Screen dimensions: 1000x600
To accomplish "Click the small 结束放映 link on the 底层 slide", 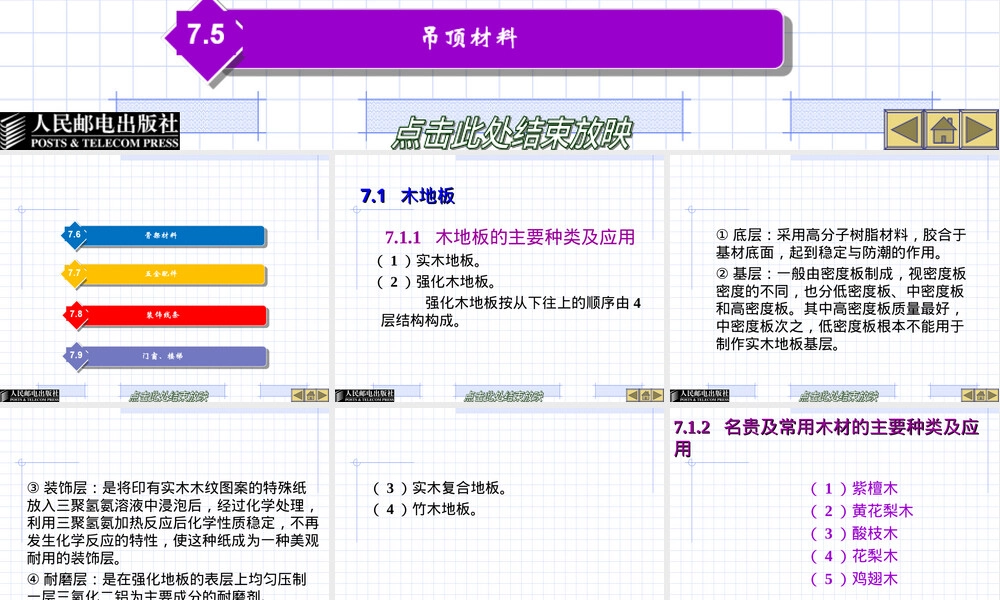I will 838,396.
